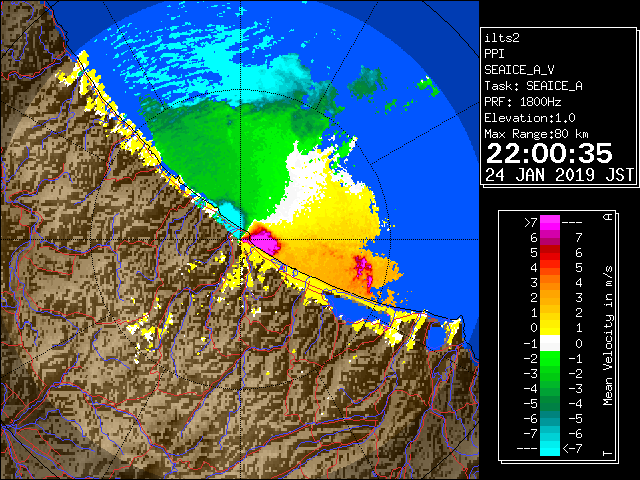
Task: Click the 'Elevation:1.0' text
Action: click(530, 118)
